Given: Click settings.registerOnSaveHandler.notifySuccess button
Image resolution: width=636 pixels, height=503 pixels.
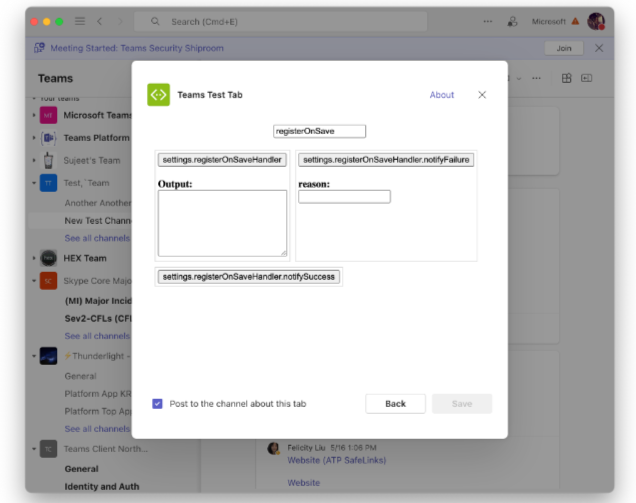Looking at the screenshot, I should 249,277.
